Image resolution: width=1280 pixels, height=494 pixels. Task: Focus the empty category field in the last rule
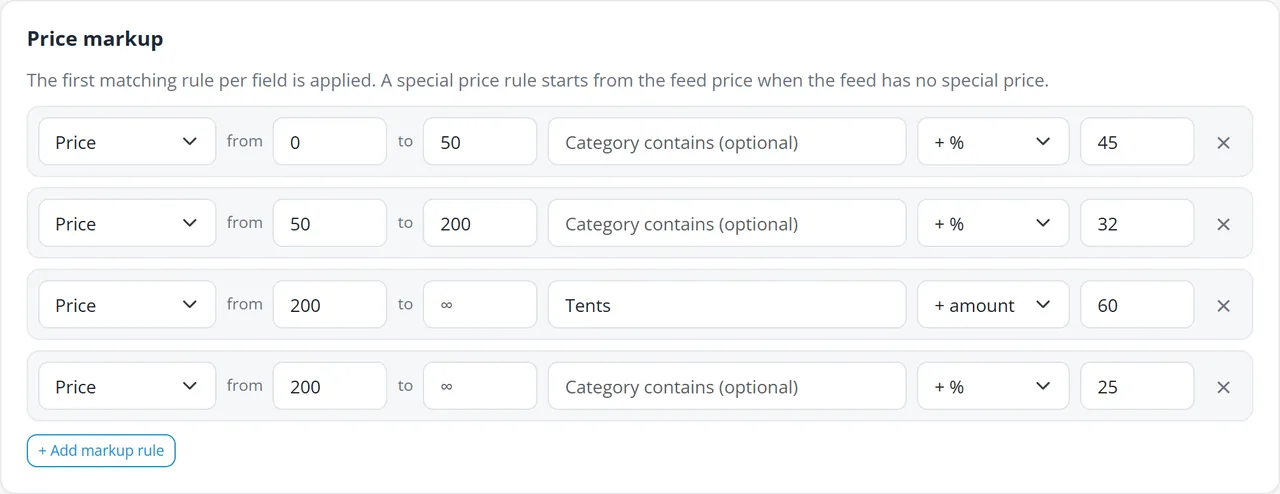(x=727, y=387)
